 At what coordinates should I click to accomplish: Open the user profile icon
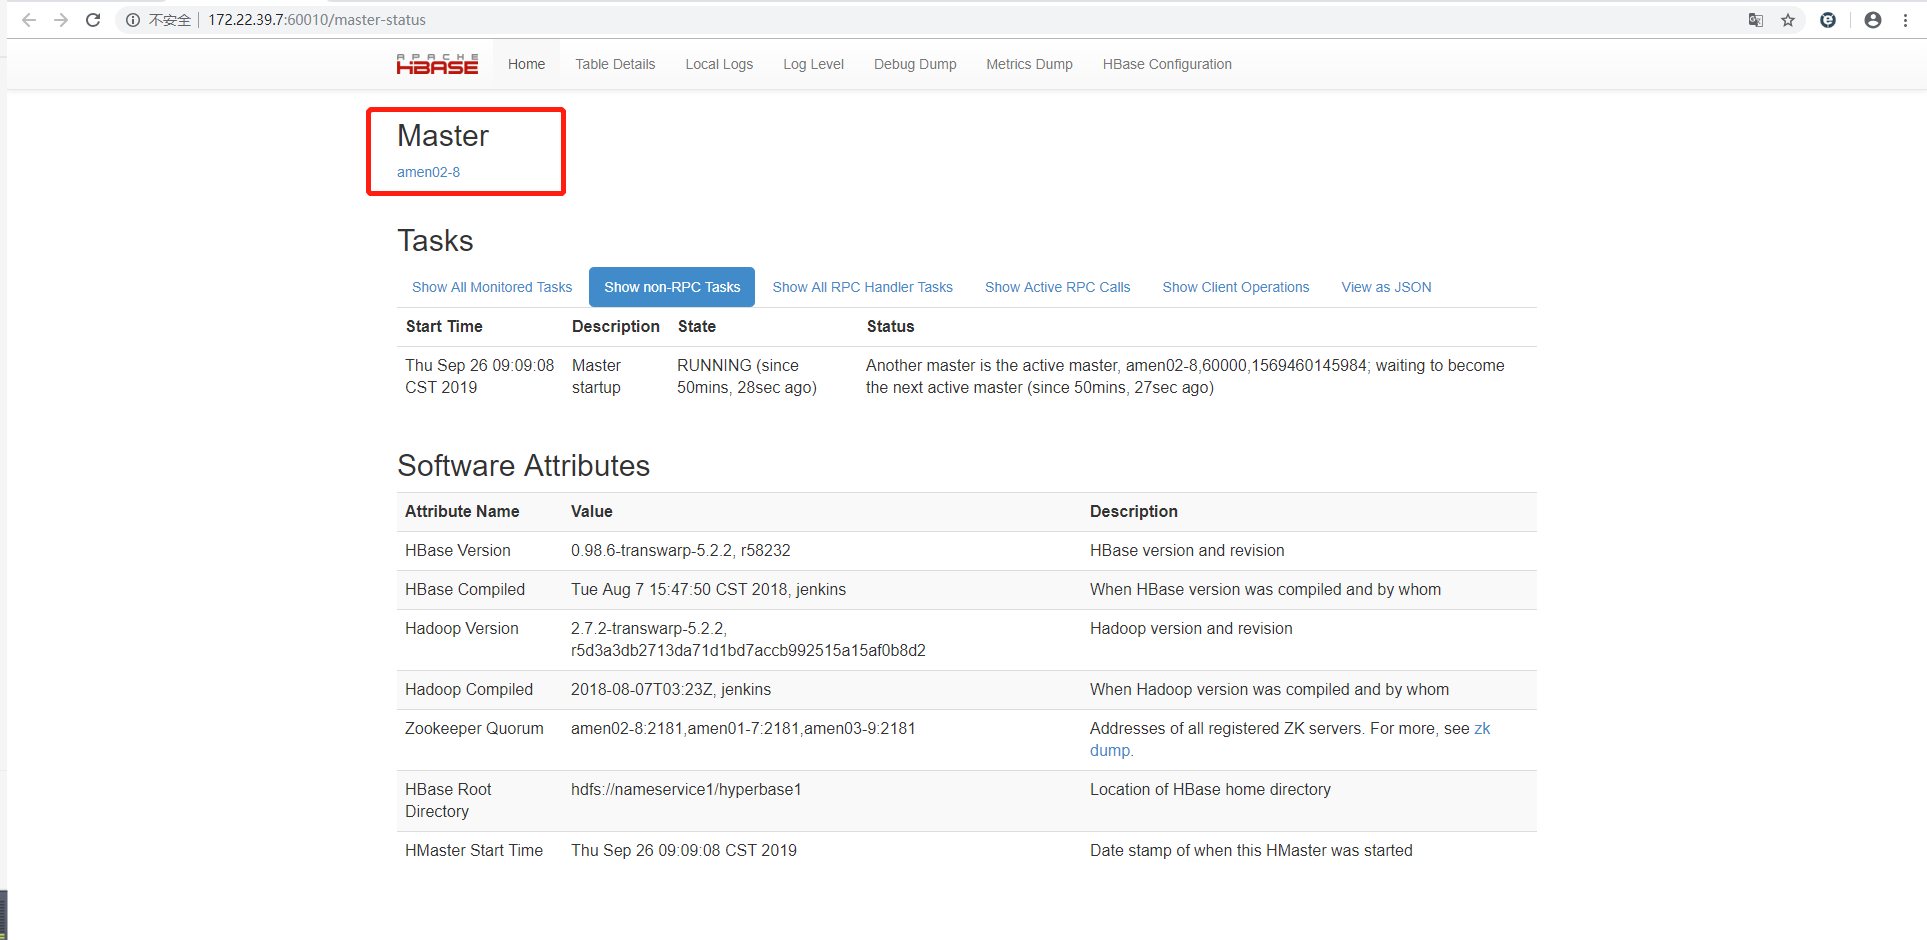(1873, 20)
